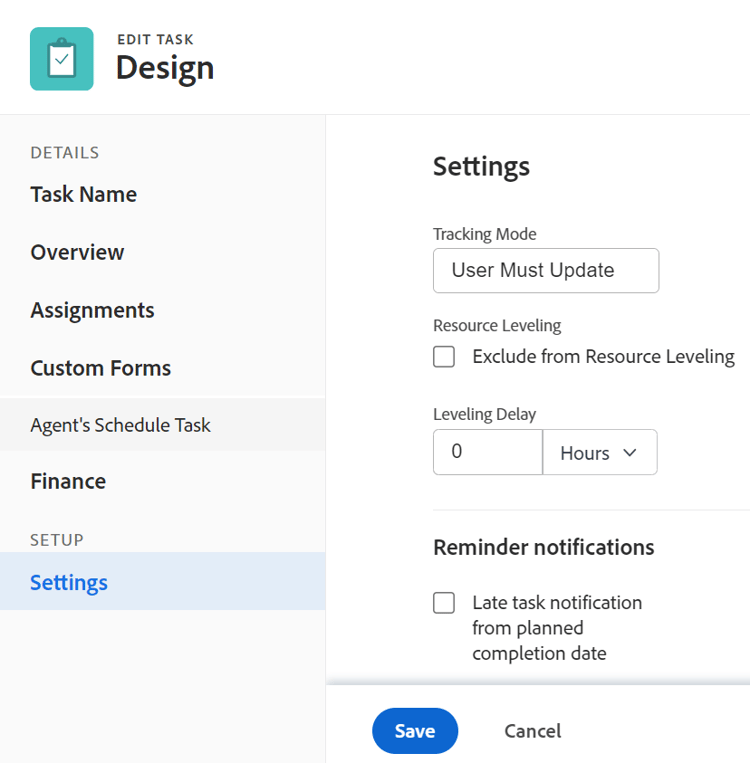The width and height of the screenshot is (750, 763).
Task: Click the Exclude from Resource Leveling label
Action: (x=604, y=357)
